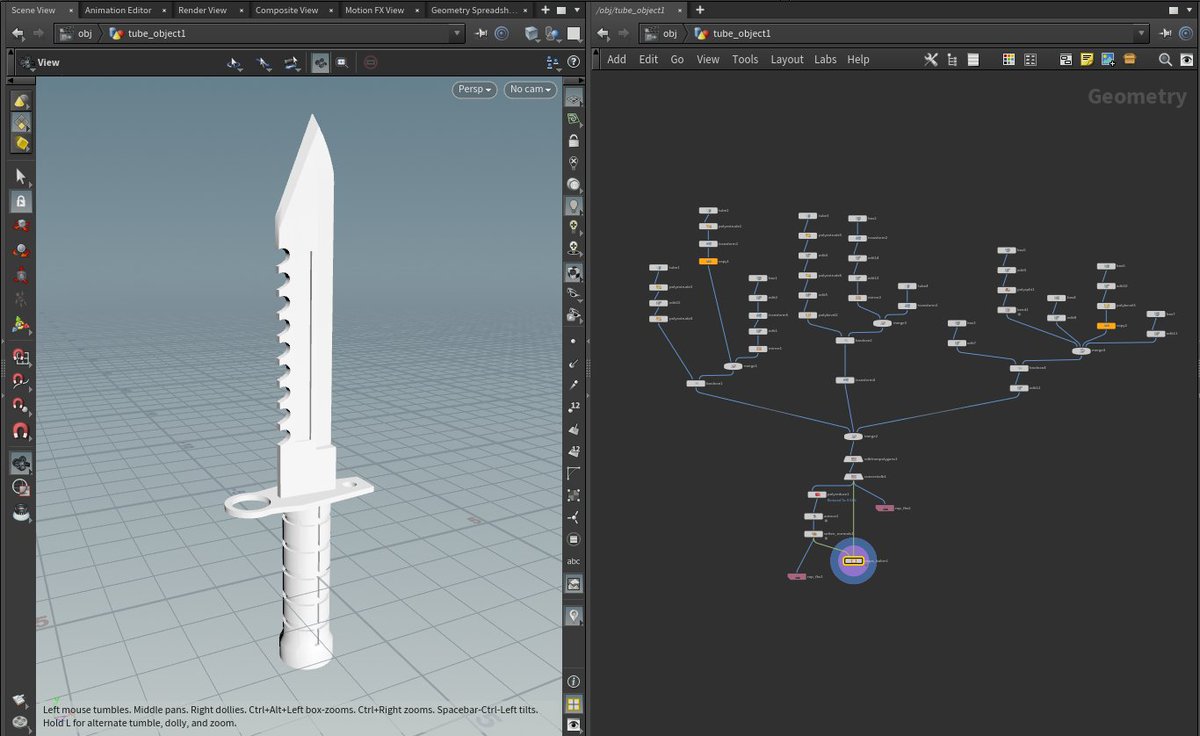1200x736 pixels.
Task: Open the No cam camera dropdown
Action: [x=531, y=89]
